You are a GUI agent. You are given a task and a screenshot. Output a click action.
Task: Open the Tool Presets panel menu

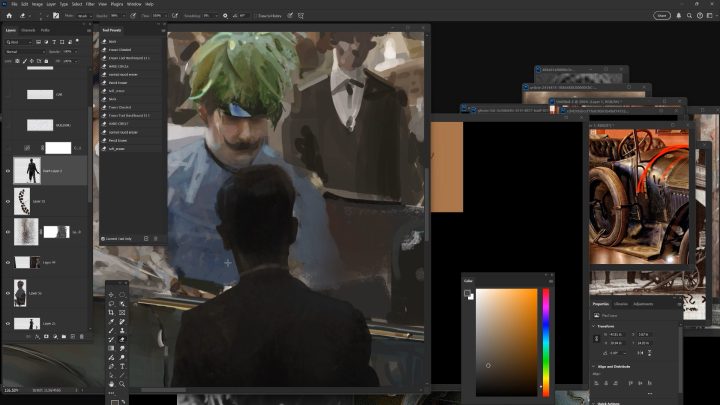tap(163, 30)
